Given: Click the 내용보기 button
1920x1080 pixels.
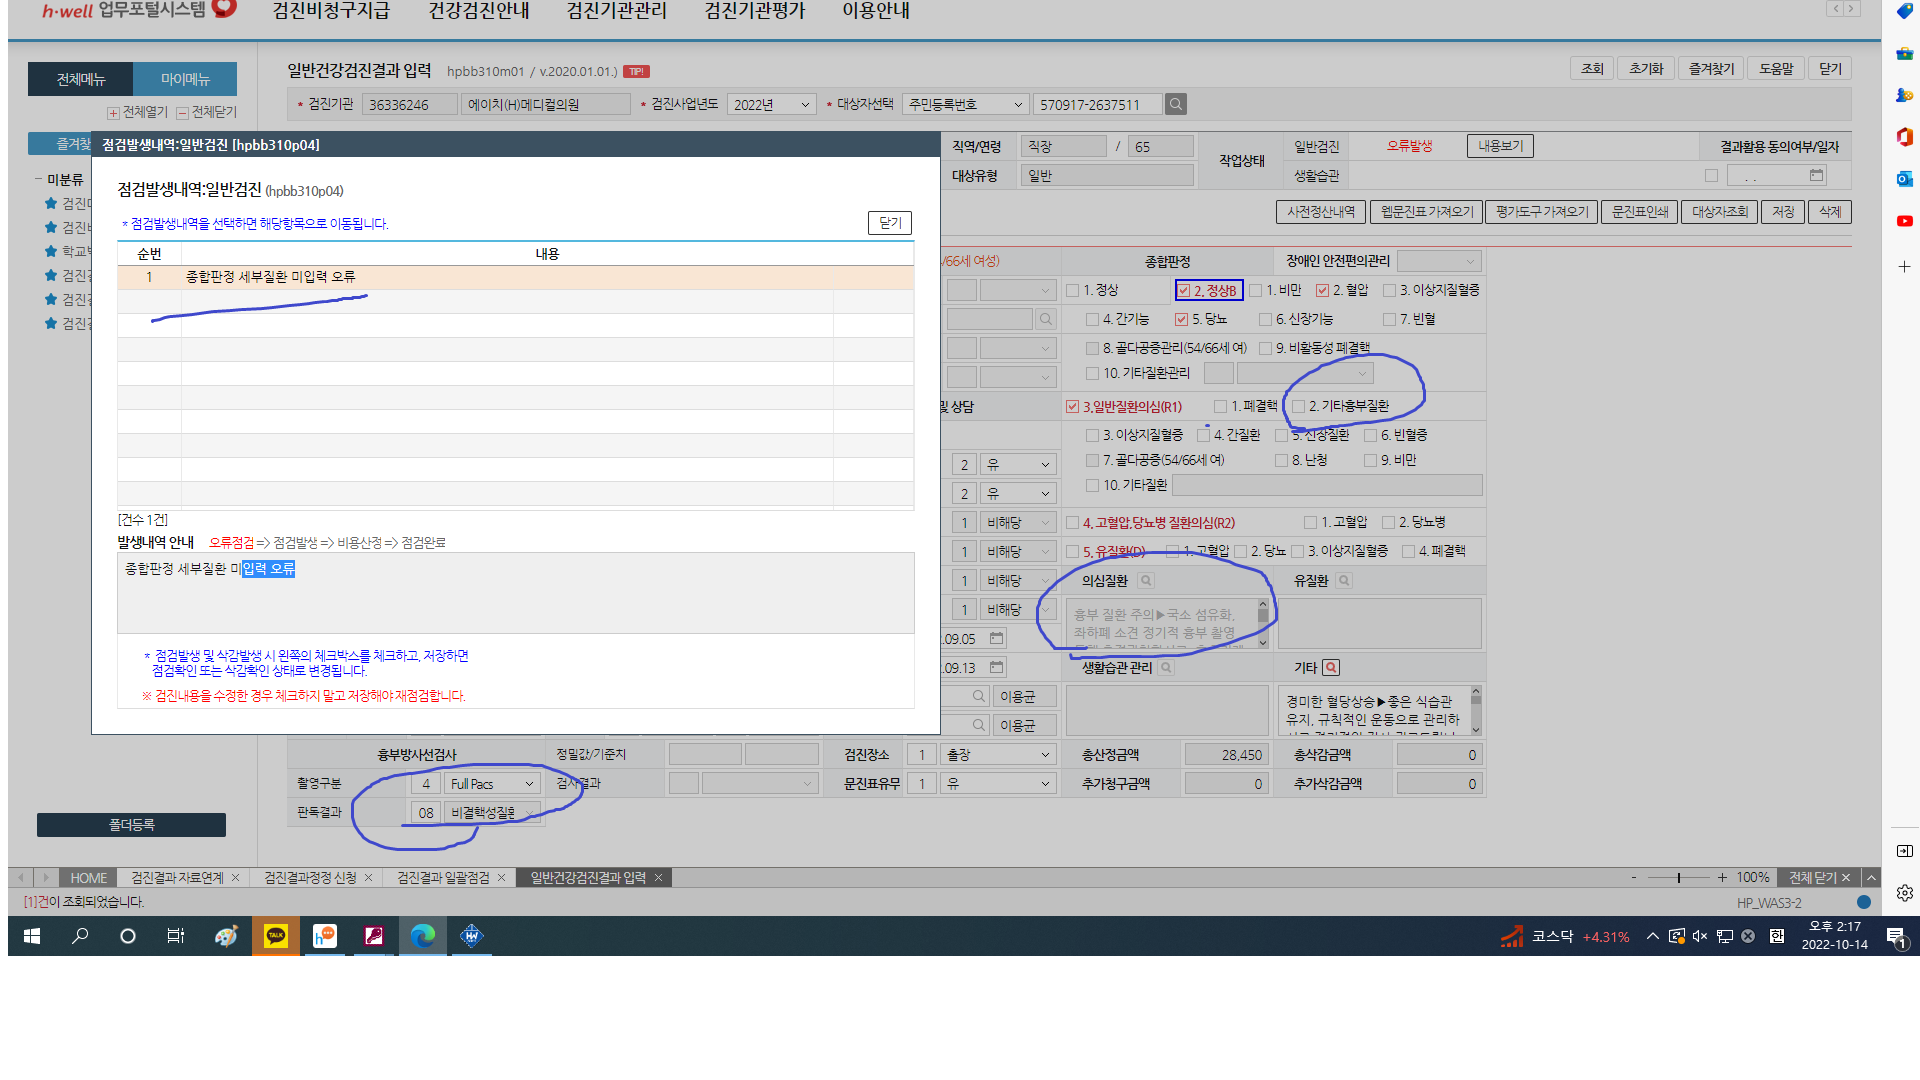Looking at the screenshot, I should [x=1500, y=146].
